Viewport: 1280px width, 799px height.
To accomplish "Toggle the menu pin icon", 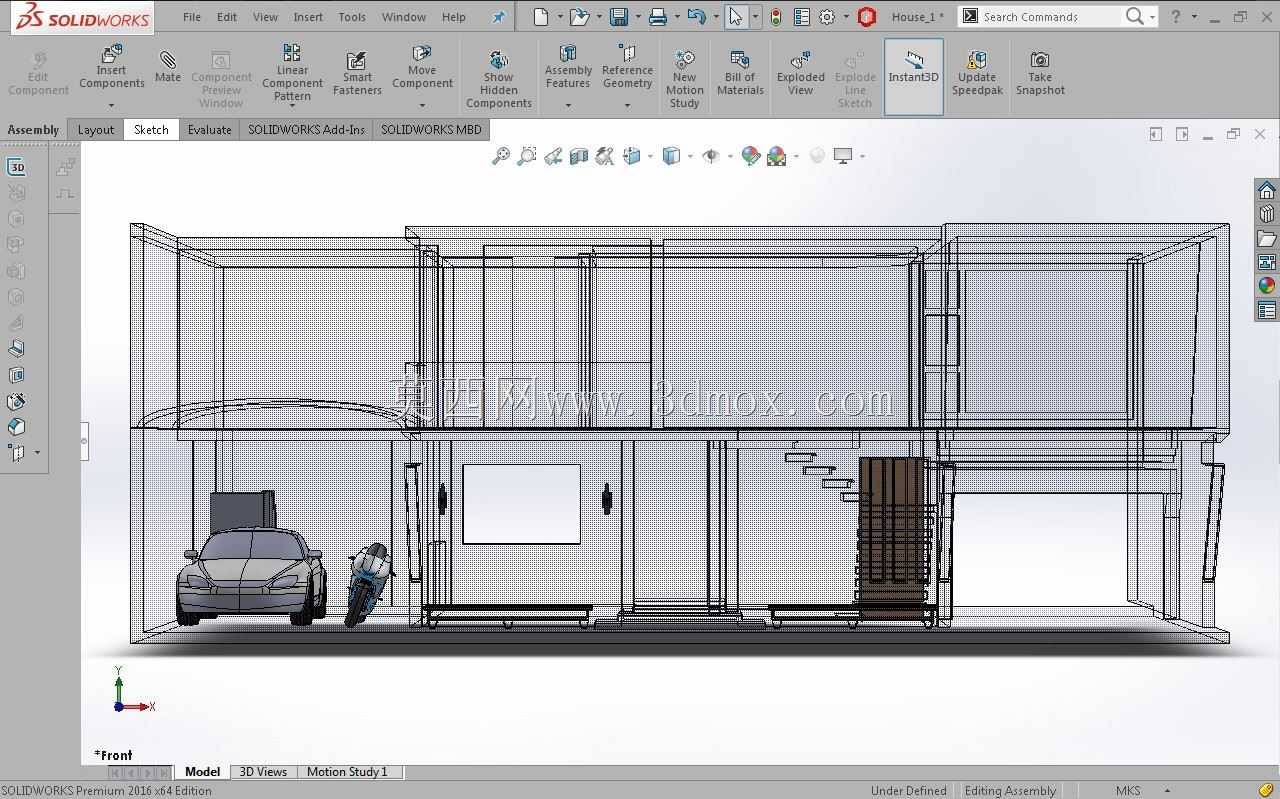I will pos(498,17).
